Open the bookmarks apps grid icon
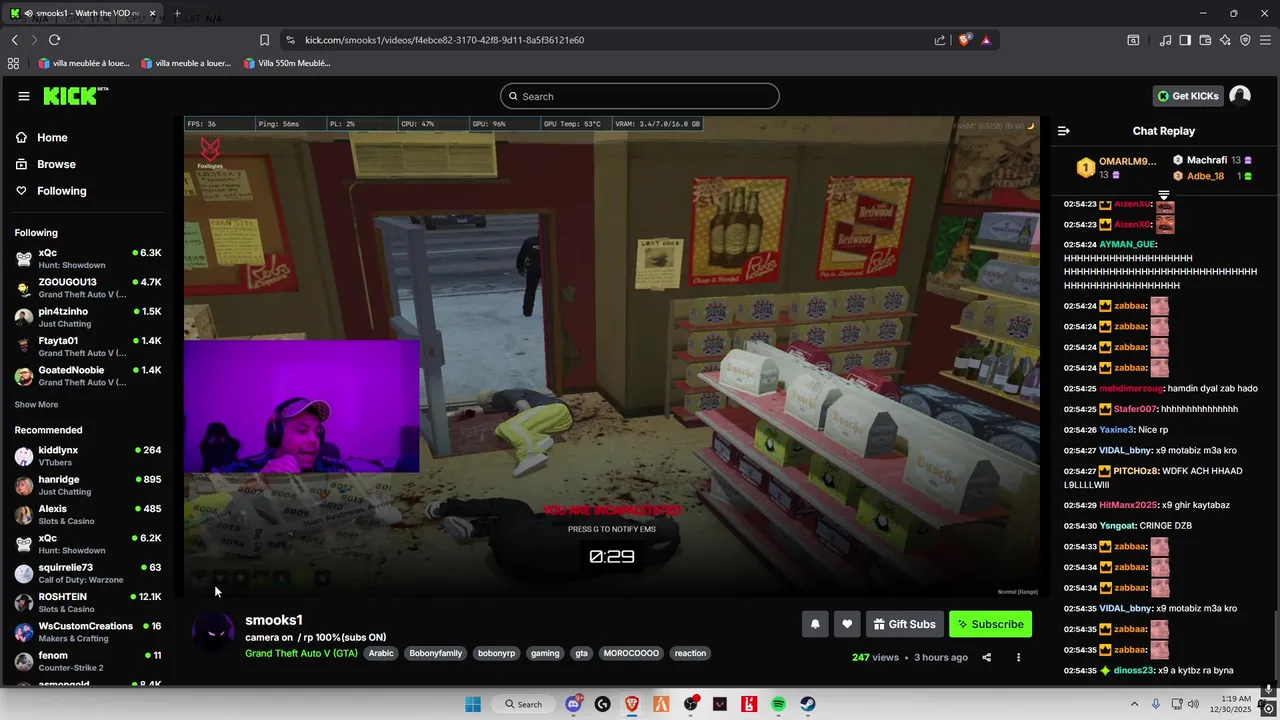This screenshot has width=1280, height=720. (14, 63)
